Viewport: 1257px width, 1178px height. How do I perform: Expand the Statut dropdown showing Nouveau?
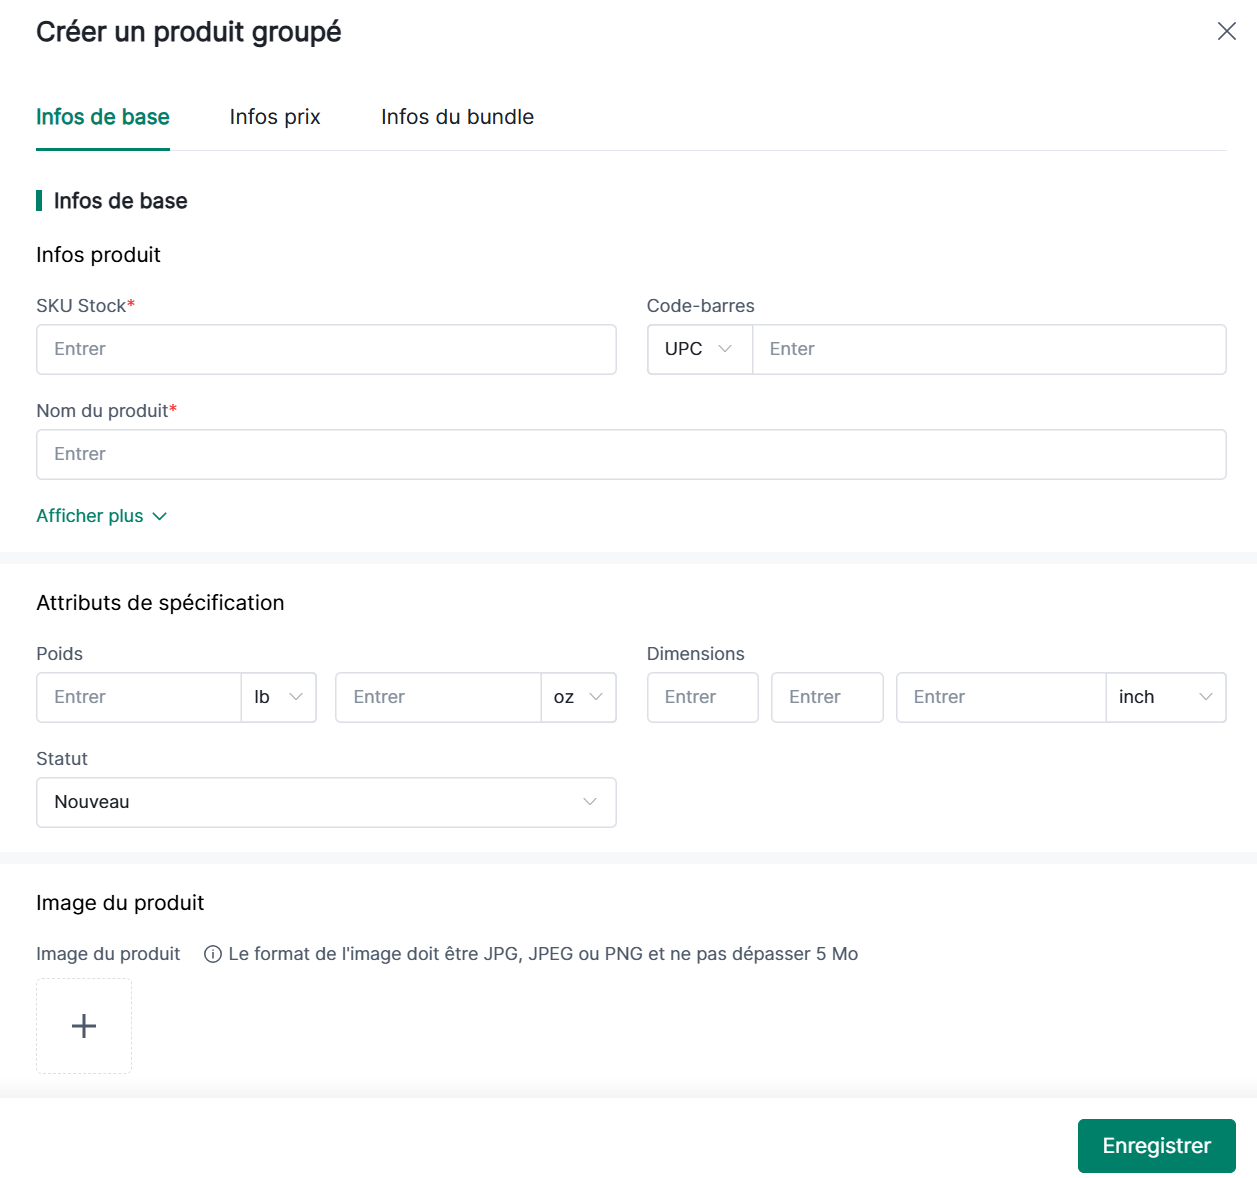click(x=326, y=802)
